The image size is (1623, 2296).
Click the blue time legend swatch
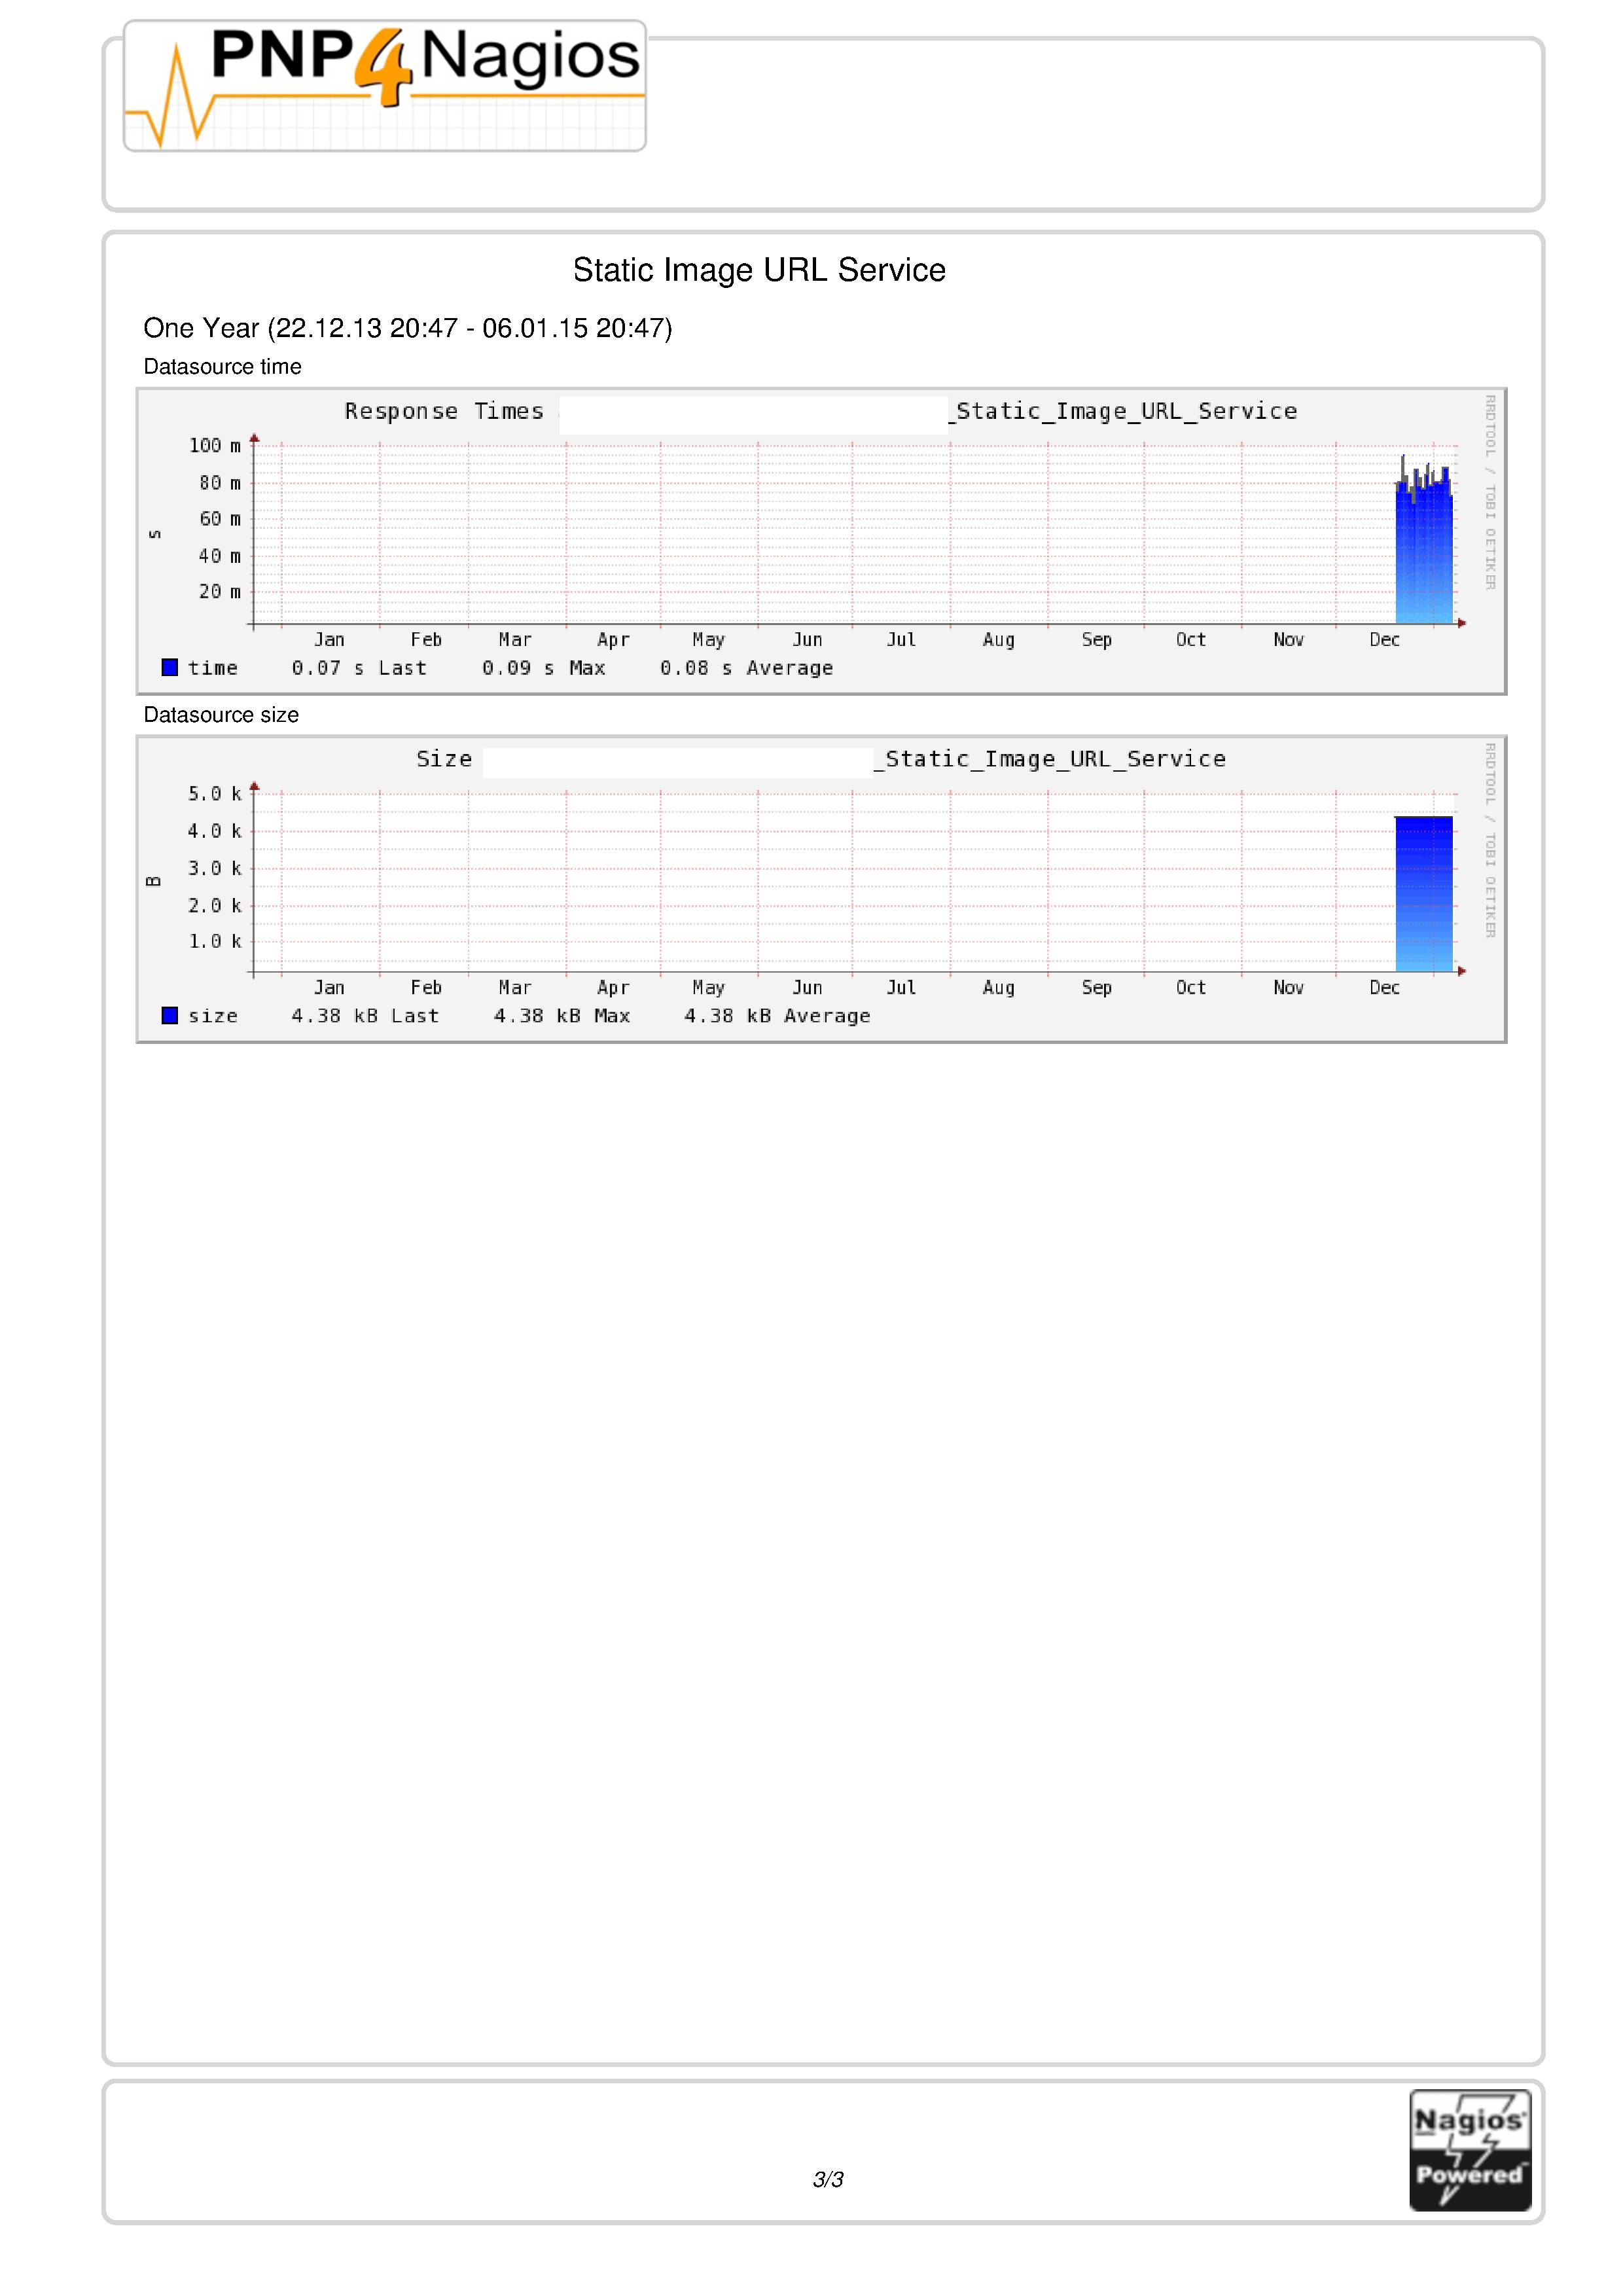[170, 667]
